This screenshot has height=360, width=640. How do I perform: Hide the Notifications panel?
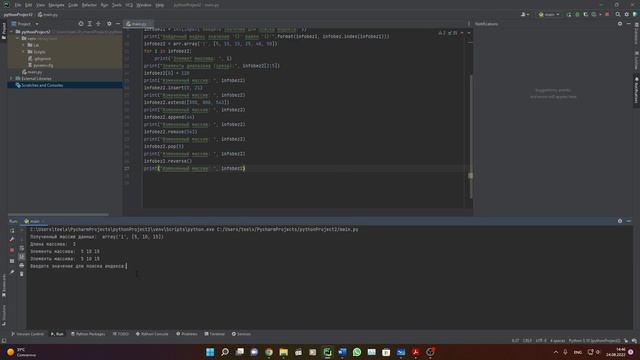[x=628, y=24]
